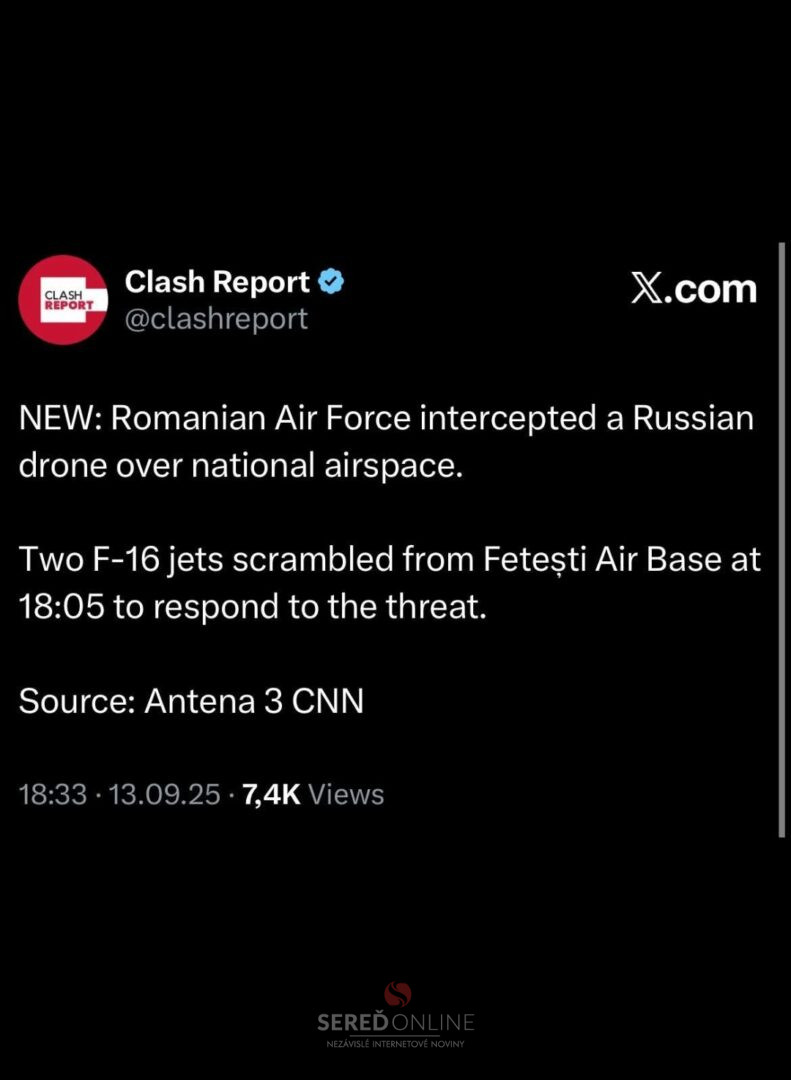The image size is (791, 1080).
Task: Click the 18:33 post timestamp
Action: 52,794
